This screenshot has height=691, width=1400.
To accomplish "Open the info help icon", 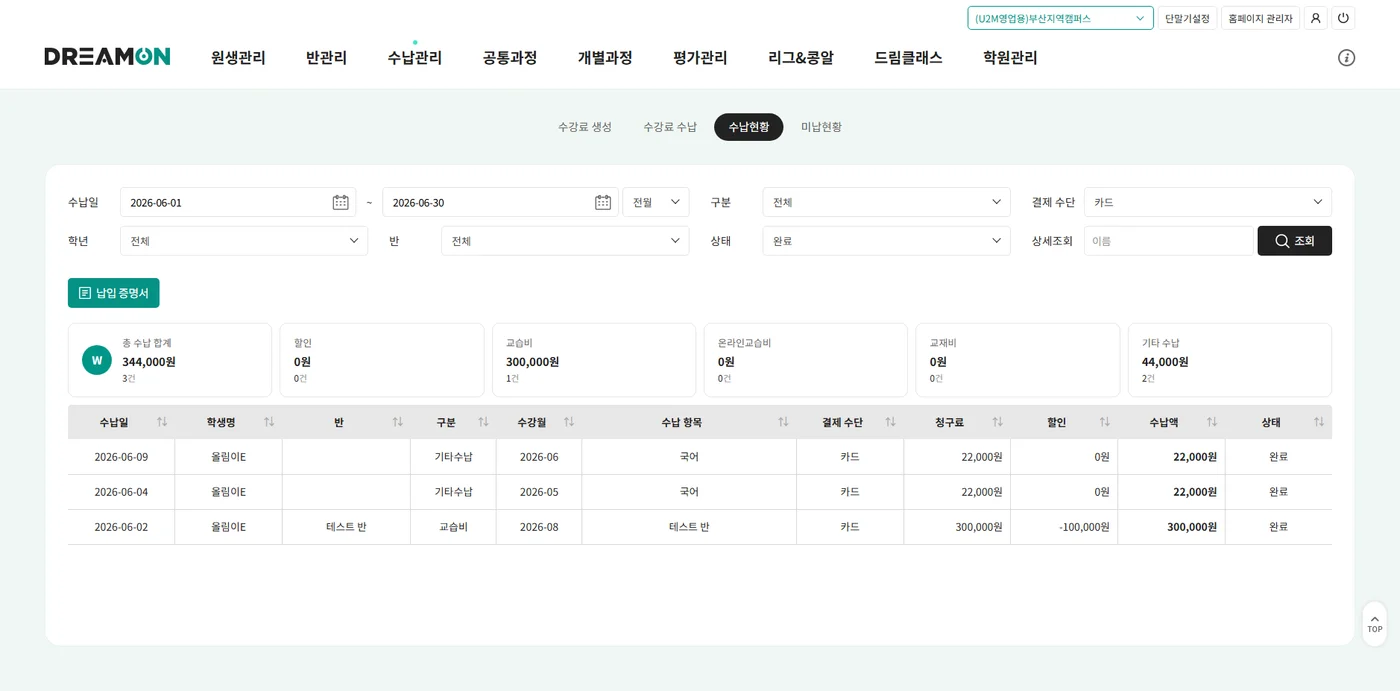I will (1347, 58).
